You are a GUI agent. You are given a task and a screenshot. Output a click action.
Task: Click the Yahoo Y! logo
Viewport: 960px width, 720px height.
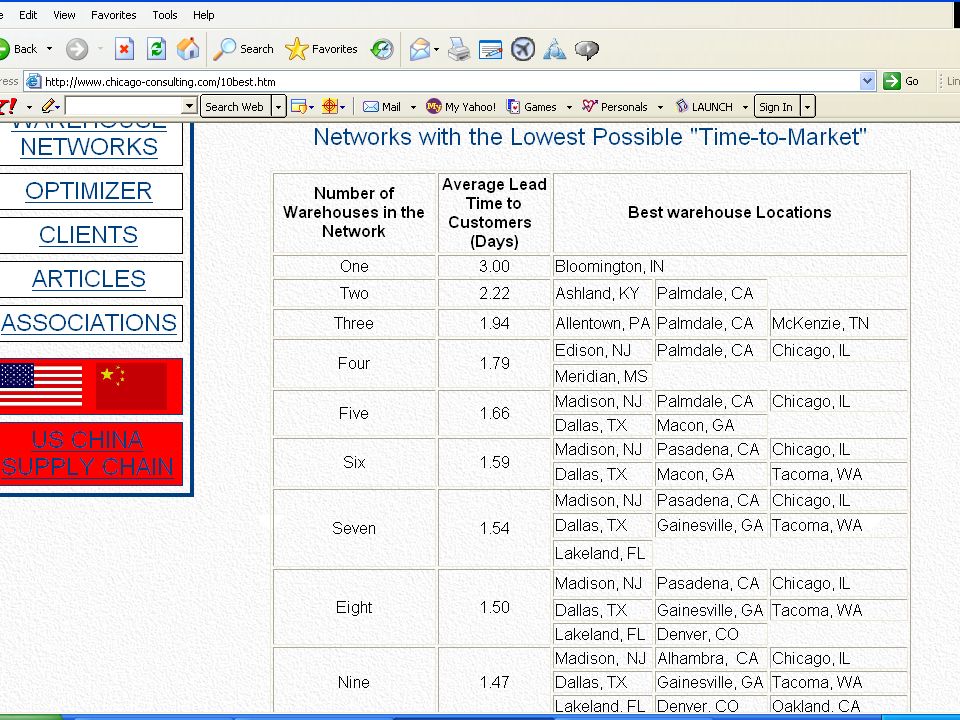tap(9, 107)
